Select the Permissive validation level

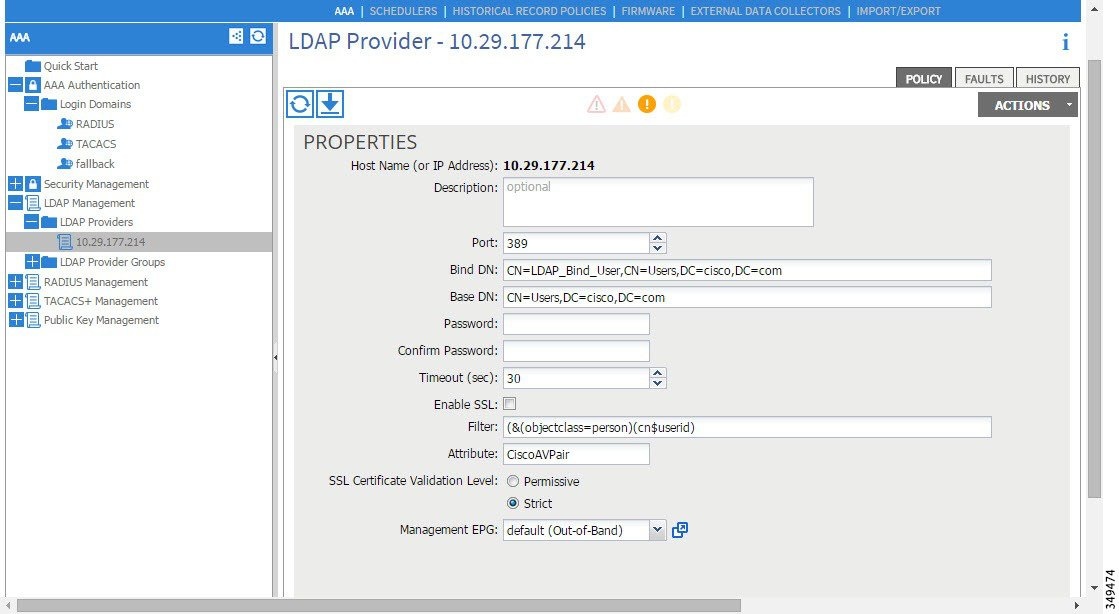point(512,481)
